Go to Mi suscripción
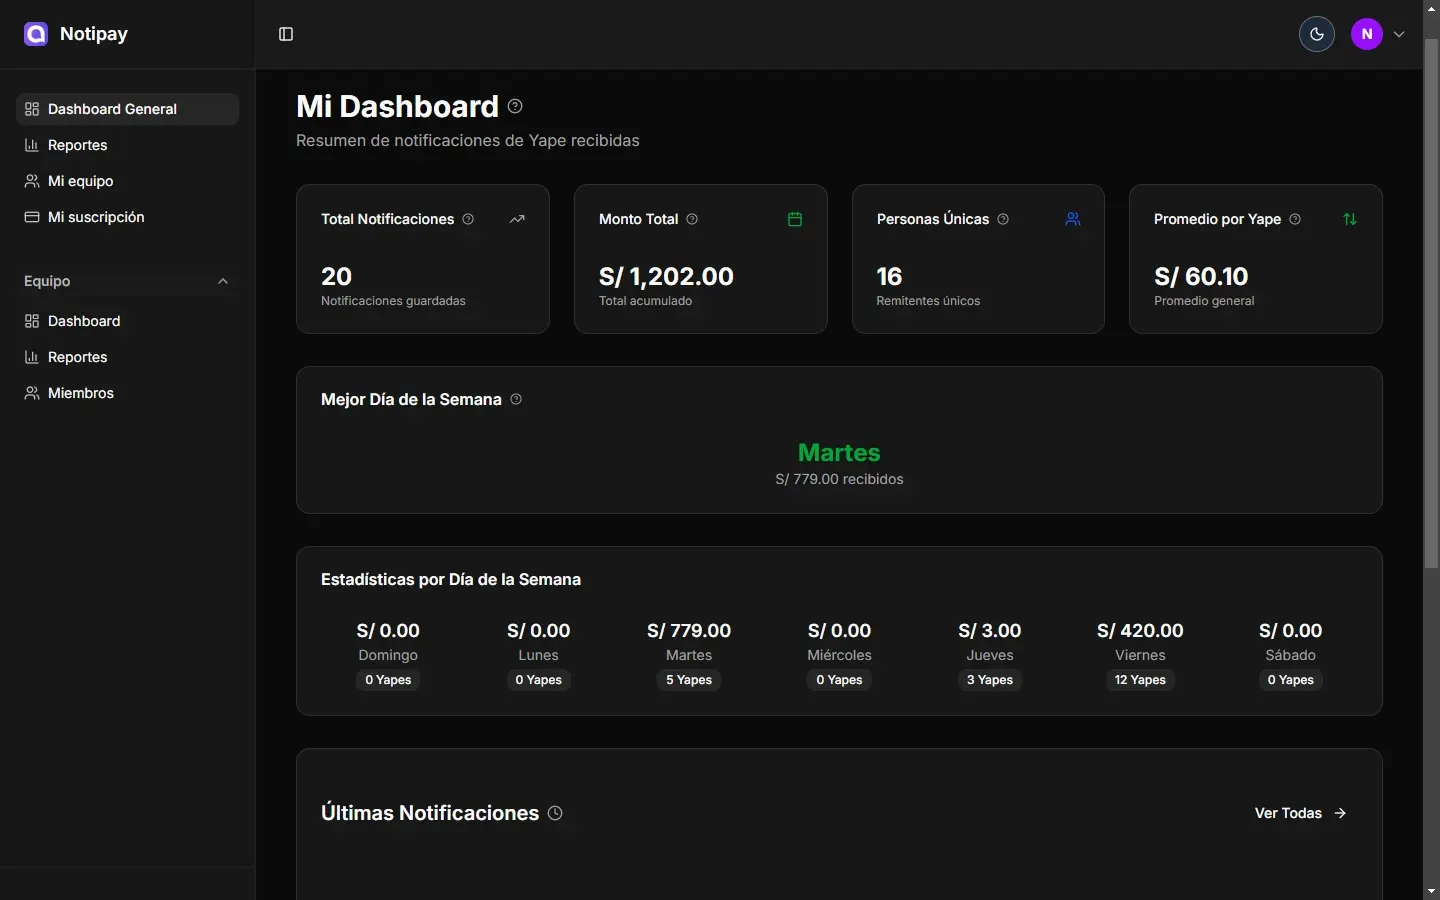 pos(96,217)
